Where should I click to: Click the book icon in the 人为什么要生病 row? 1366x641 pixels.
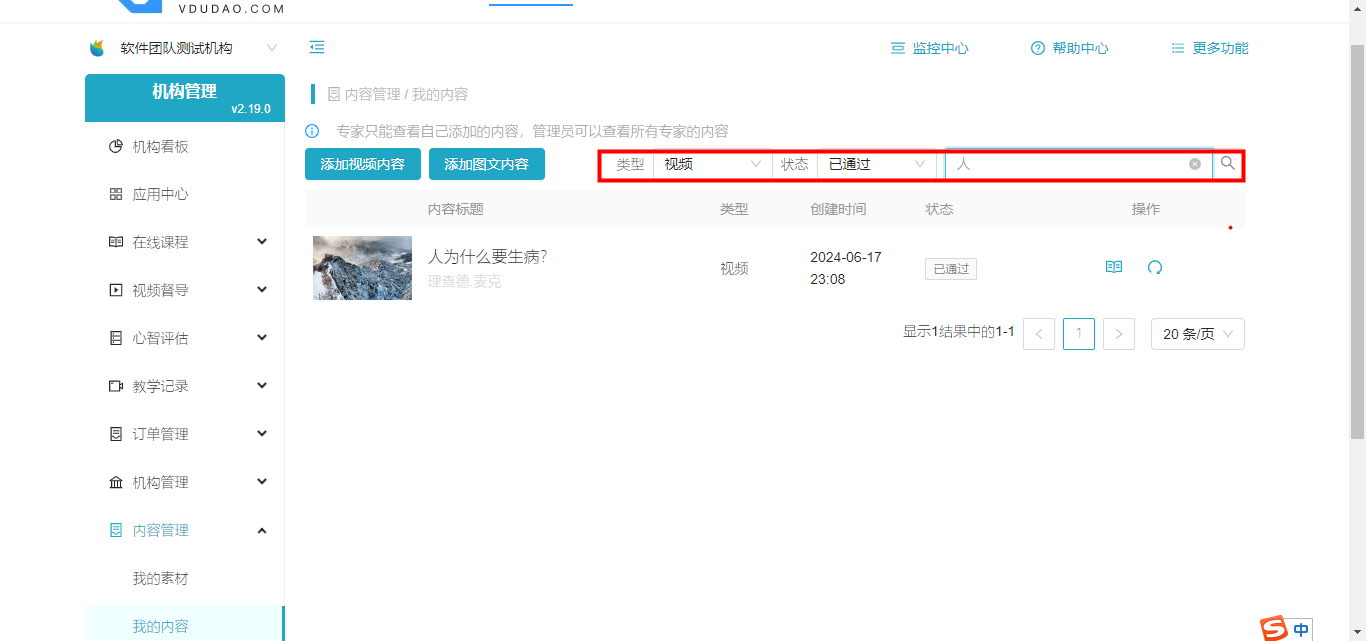(x=1114, y=267)
